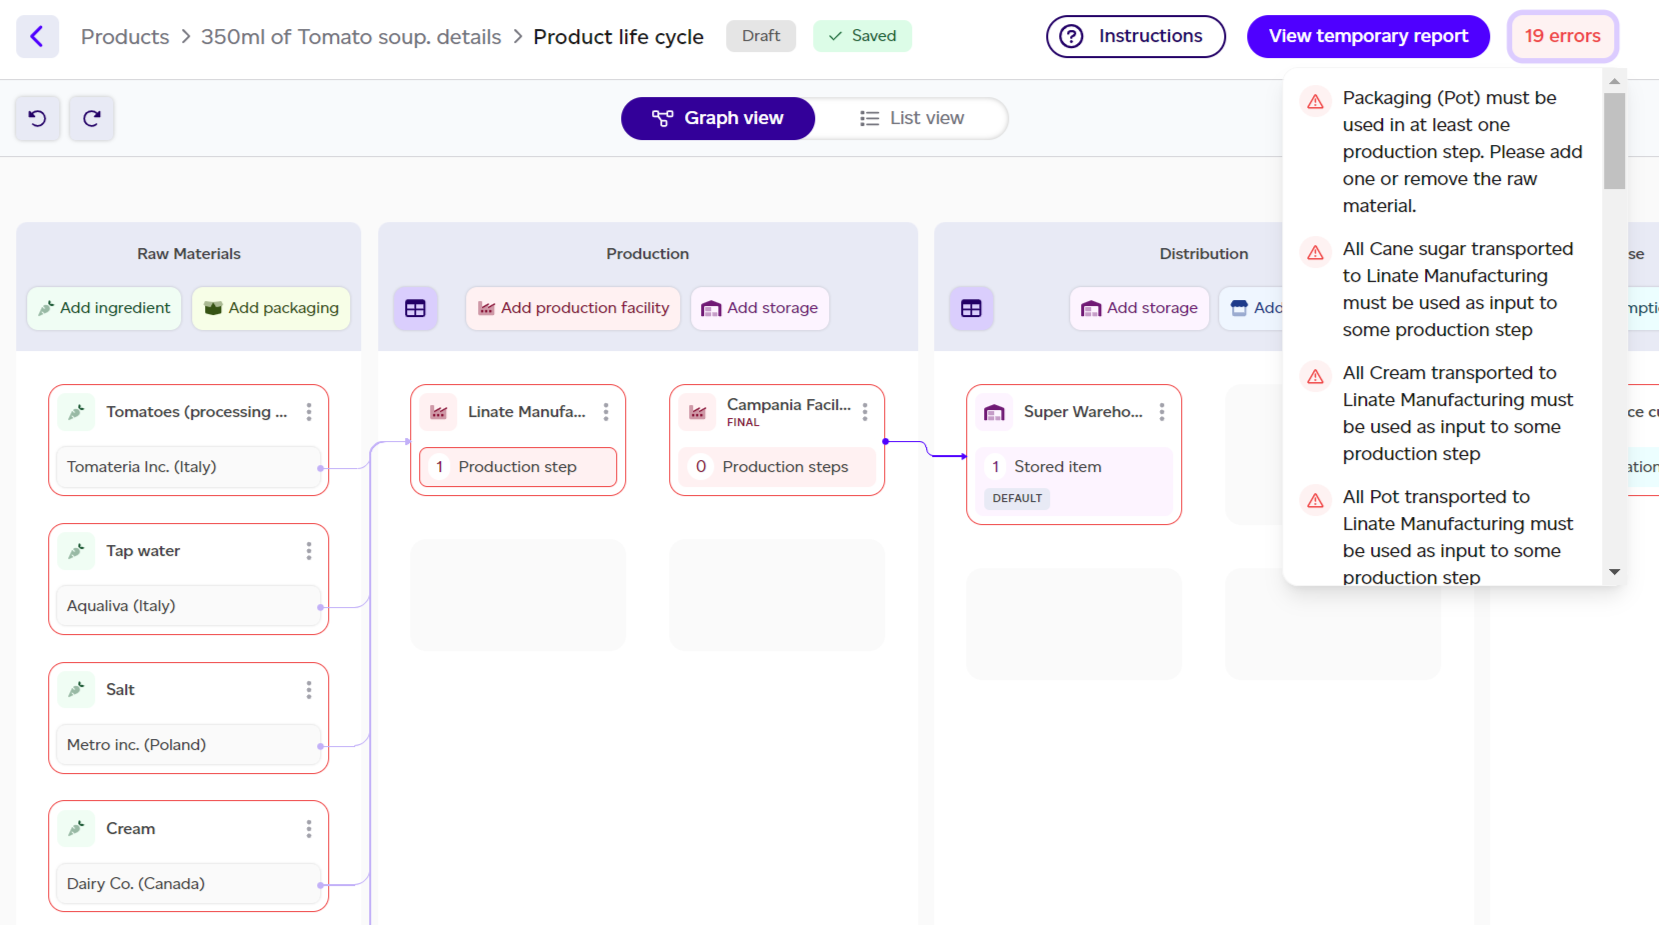Open Campania's 0 Production steps row

coord(777,467)
